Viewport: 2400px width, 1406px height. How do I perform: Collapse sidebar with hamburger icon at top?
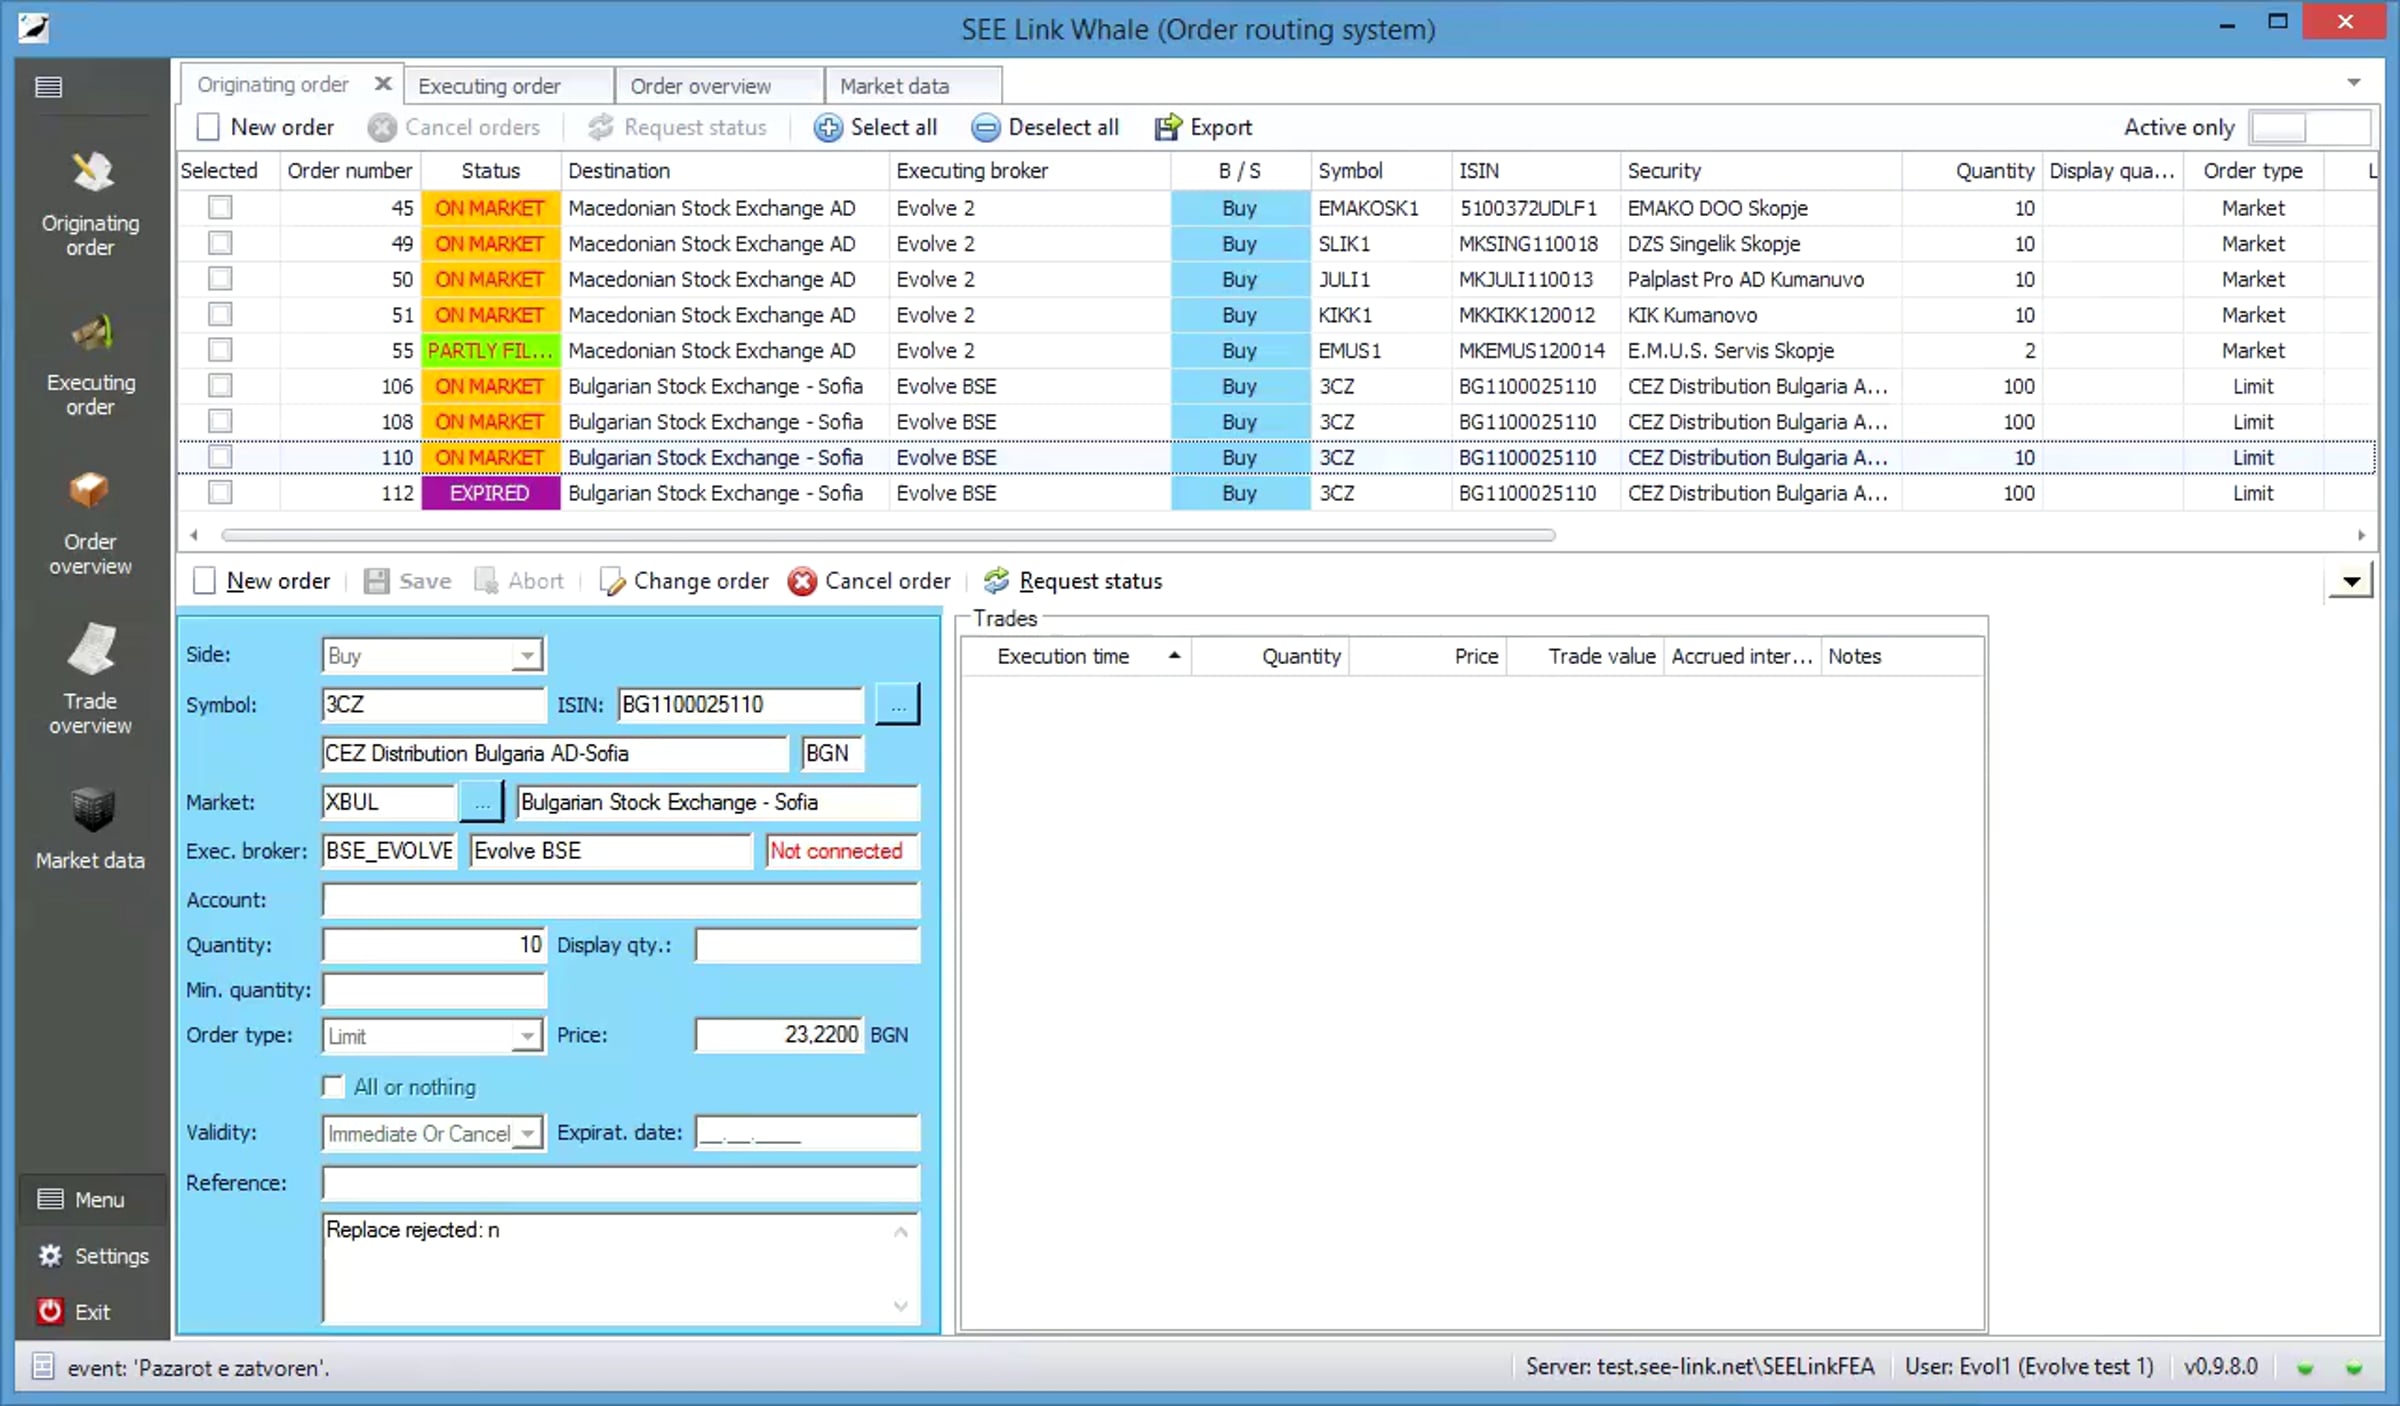[48, 87]
